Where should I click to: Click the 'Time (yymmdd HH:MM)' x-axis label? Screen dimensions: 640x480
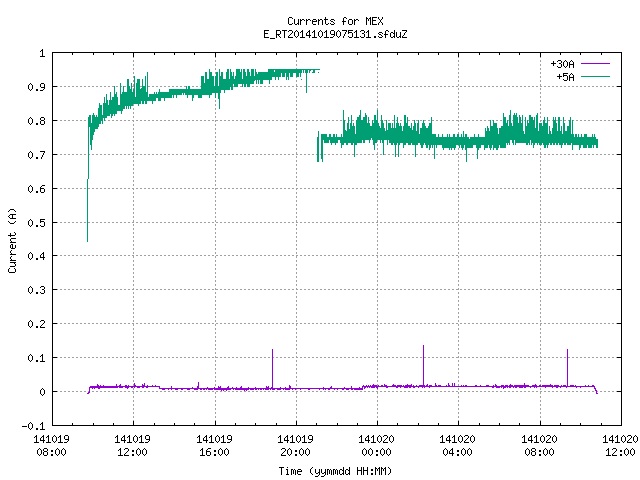point(335,471)
